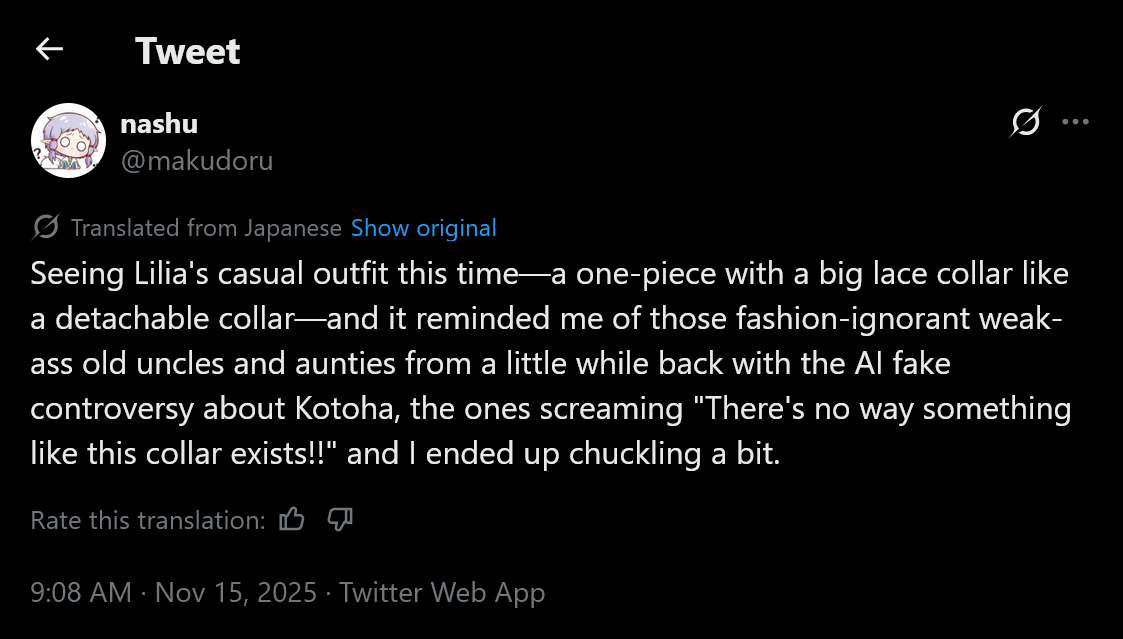Viewport: 1123px width, 639px height.
Task: Click the "Show original" link
Action: pos(423,228)
